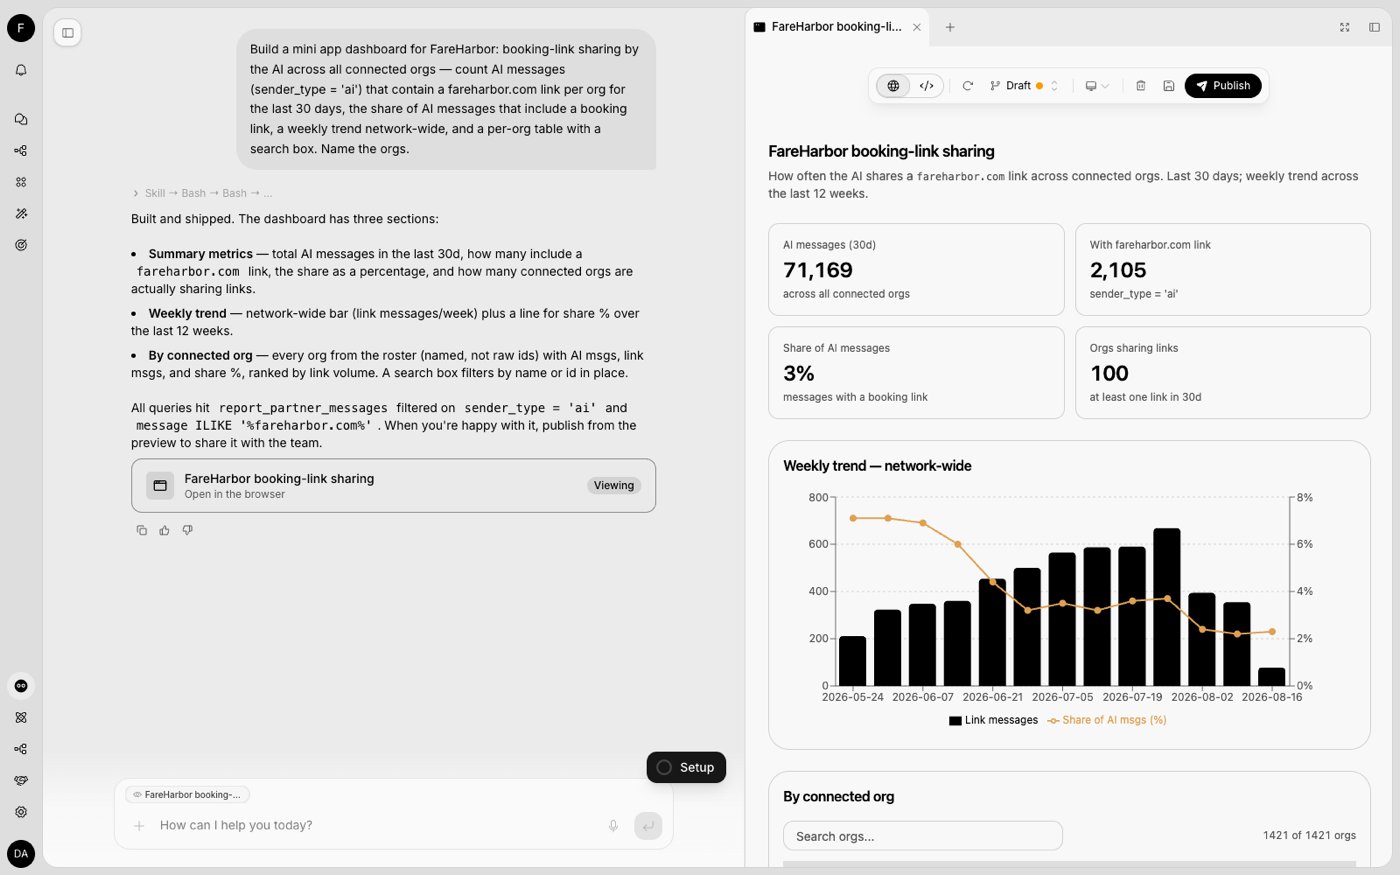This screenshot has height=875, width=1400.
Task: Open the device viewport dropdown
Action: [1097, 86]
